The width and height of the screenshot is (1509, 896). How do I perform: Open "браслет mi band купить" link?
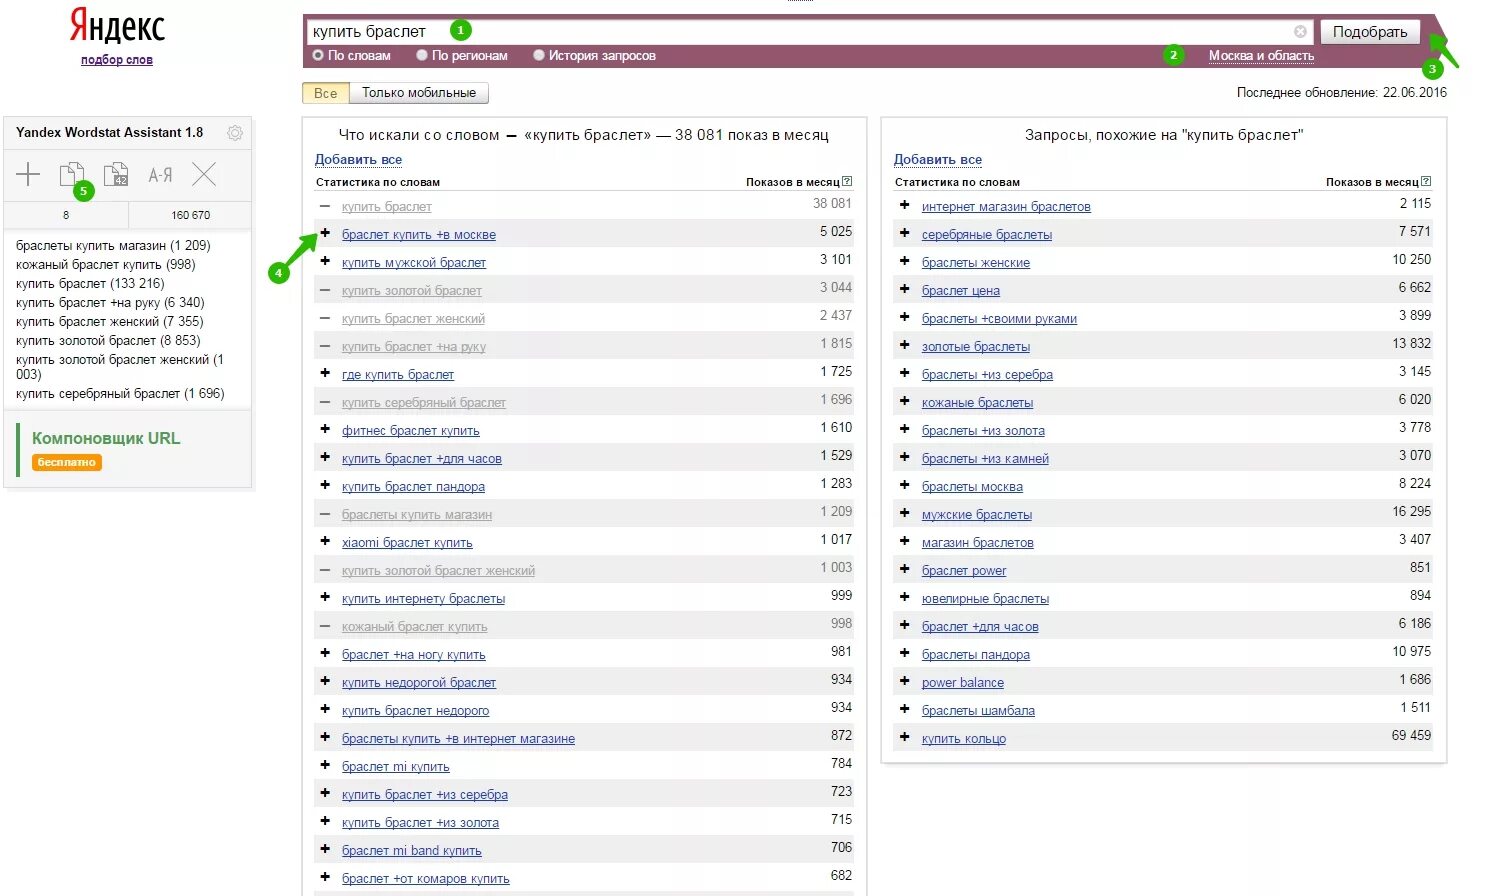click(x=412, y=851)
